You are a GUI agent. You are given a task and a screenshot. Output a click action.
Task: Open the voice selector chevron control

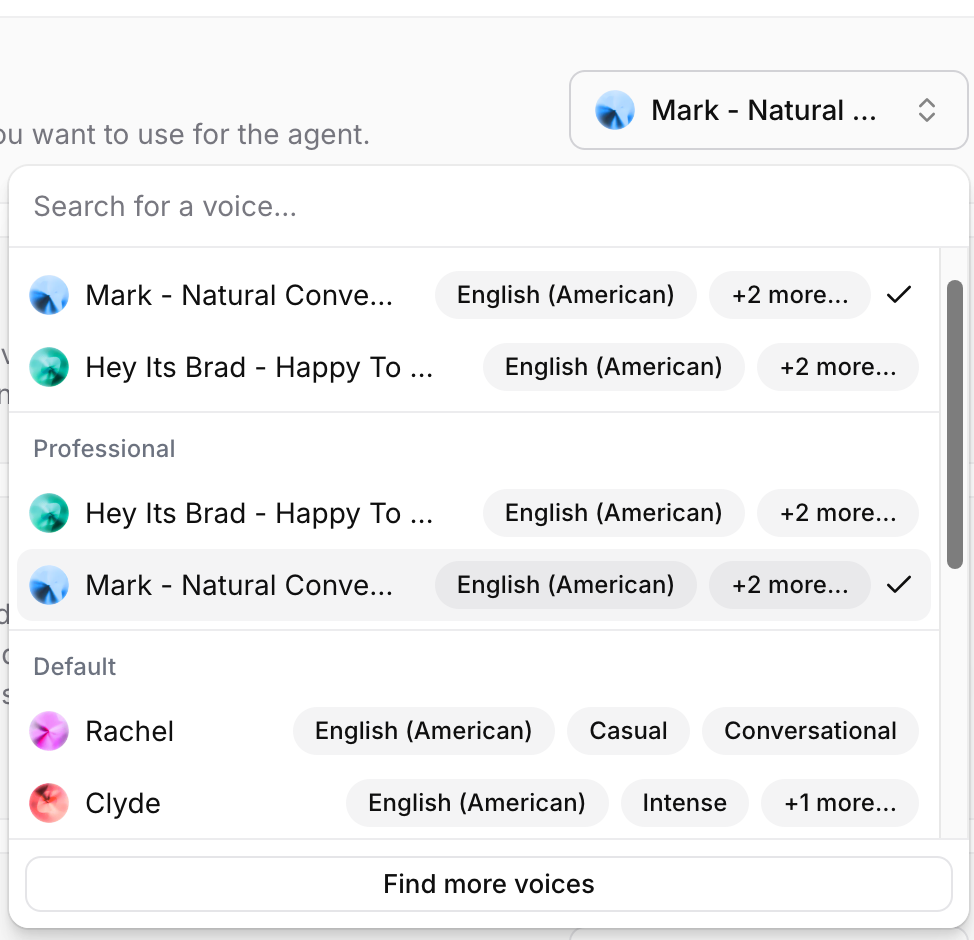click(x=927, y=110)
